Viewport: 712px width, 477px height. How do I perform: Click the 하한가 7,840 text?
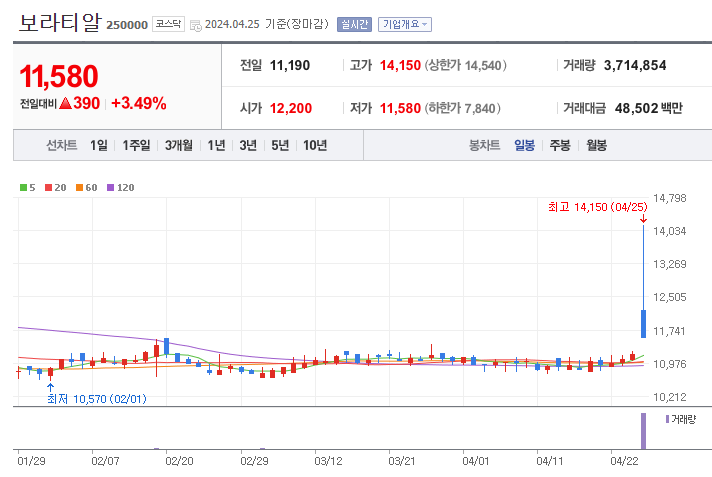[x=463, y=108]
